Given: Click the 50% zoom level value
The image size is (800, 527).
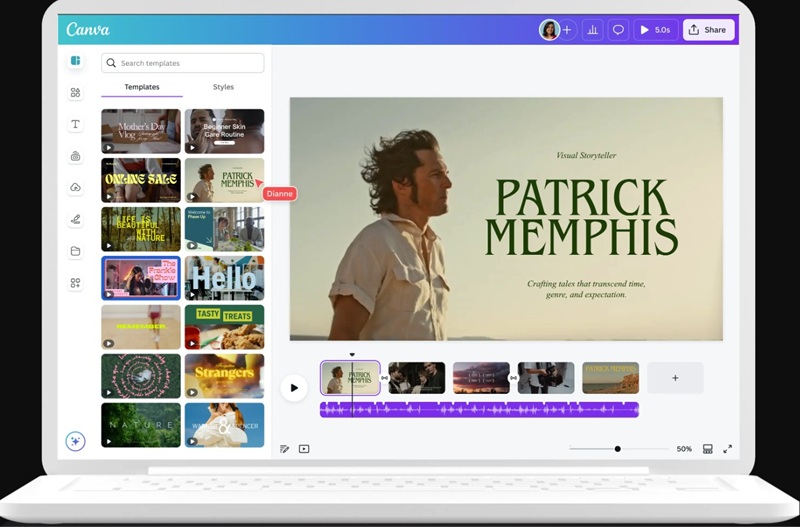Looking at the screenshot, I should pos(684,449).
